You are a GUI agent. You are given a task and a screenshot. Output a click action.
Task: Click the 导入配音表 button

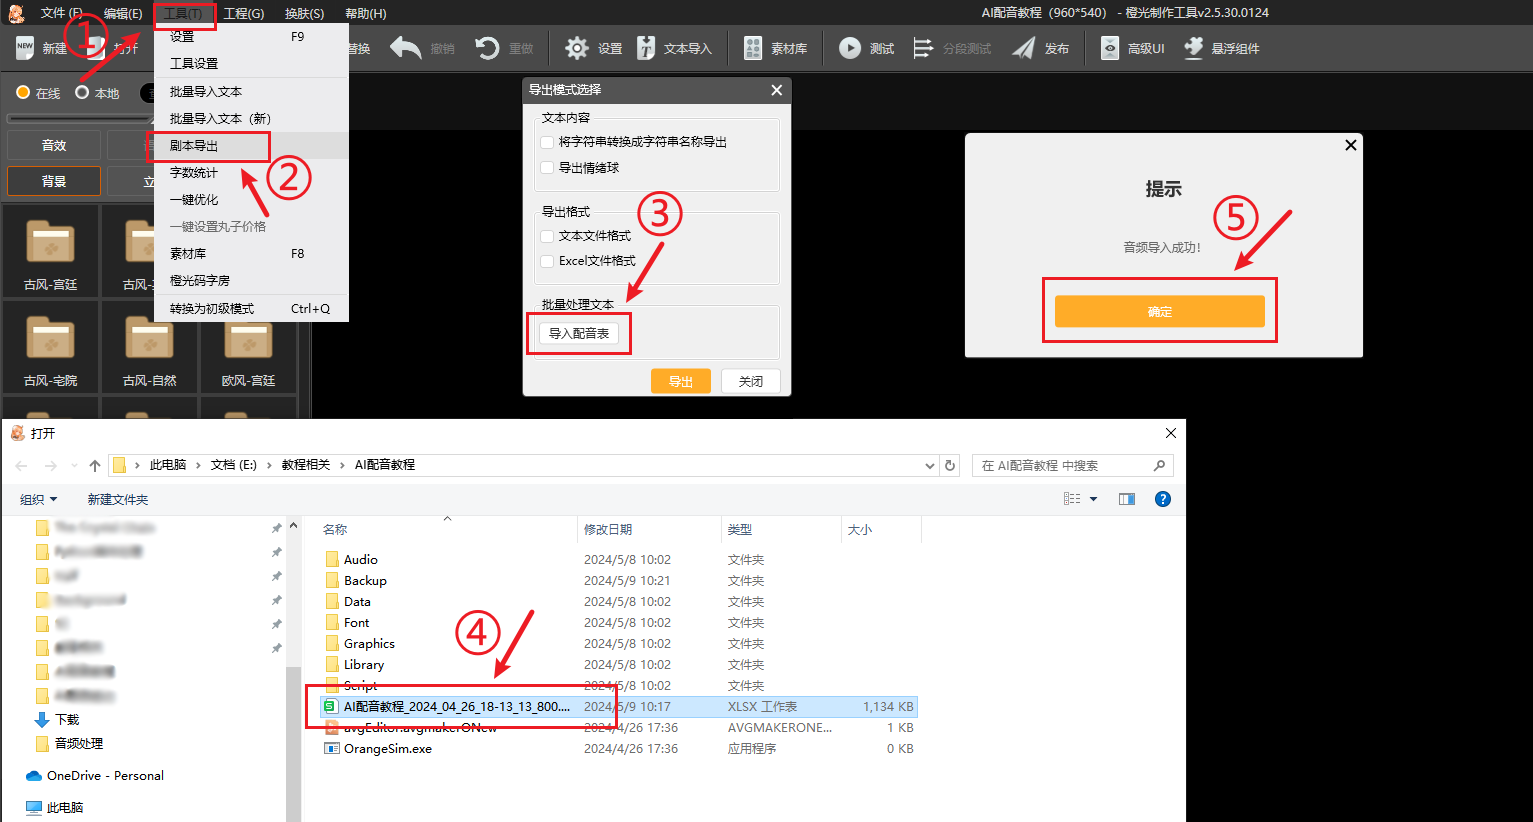[x=579, y=334]
